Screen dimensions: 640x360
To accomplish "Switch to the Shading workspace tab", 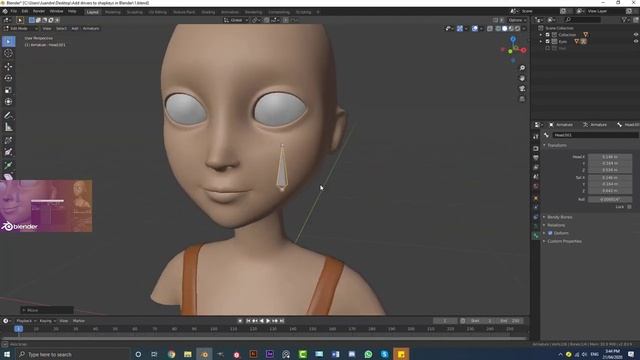I will click(x=208, y=12).
